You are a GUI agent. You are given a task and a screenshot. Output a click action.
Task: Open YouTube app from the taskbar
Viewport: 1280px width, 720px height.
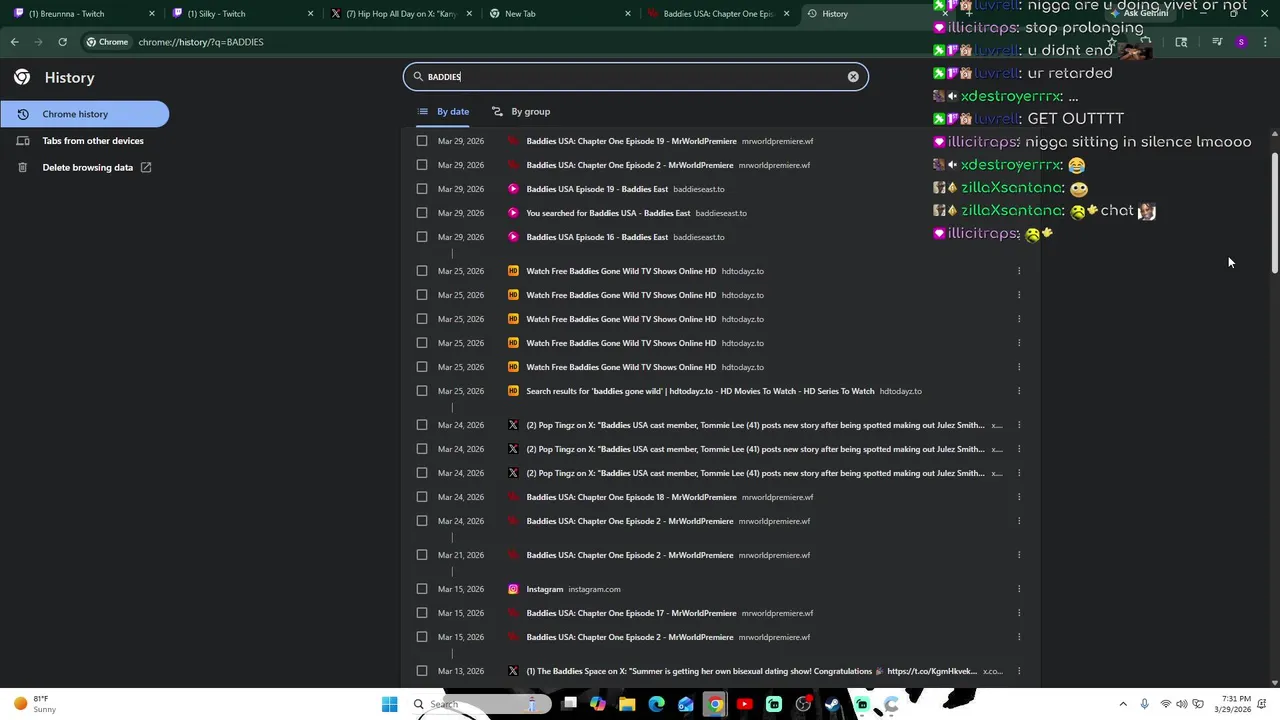pyautogui.click(x=744, y=704)
